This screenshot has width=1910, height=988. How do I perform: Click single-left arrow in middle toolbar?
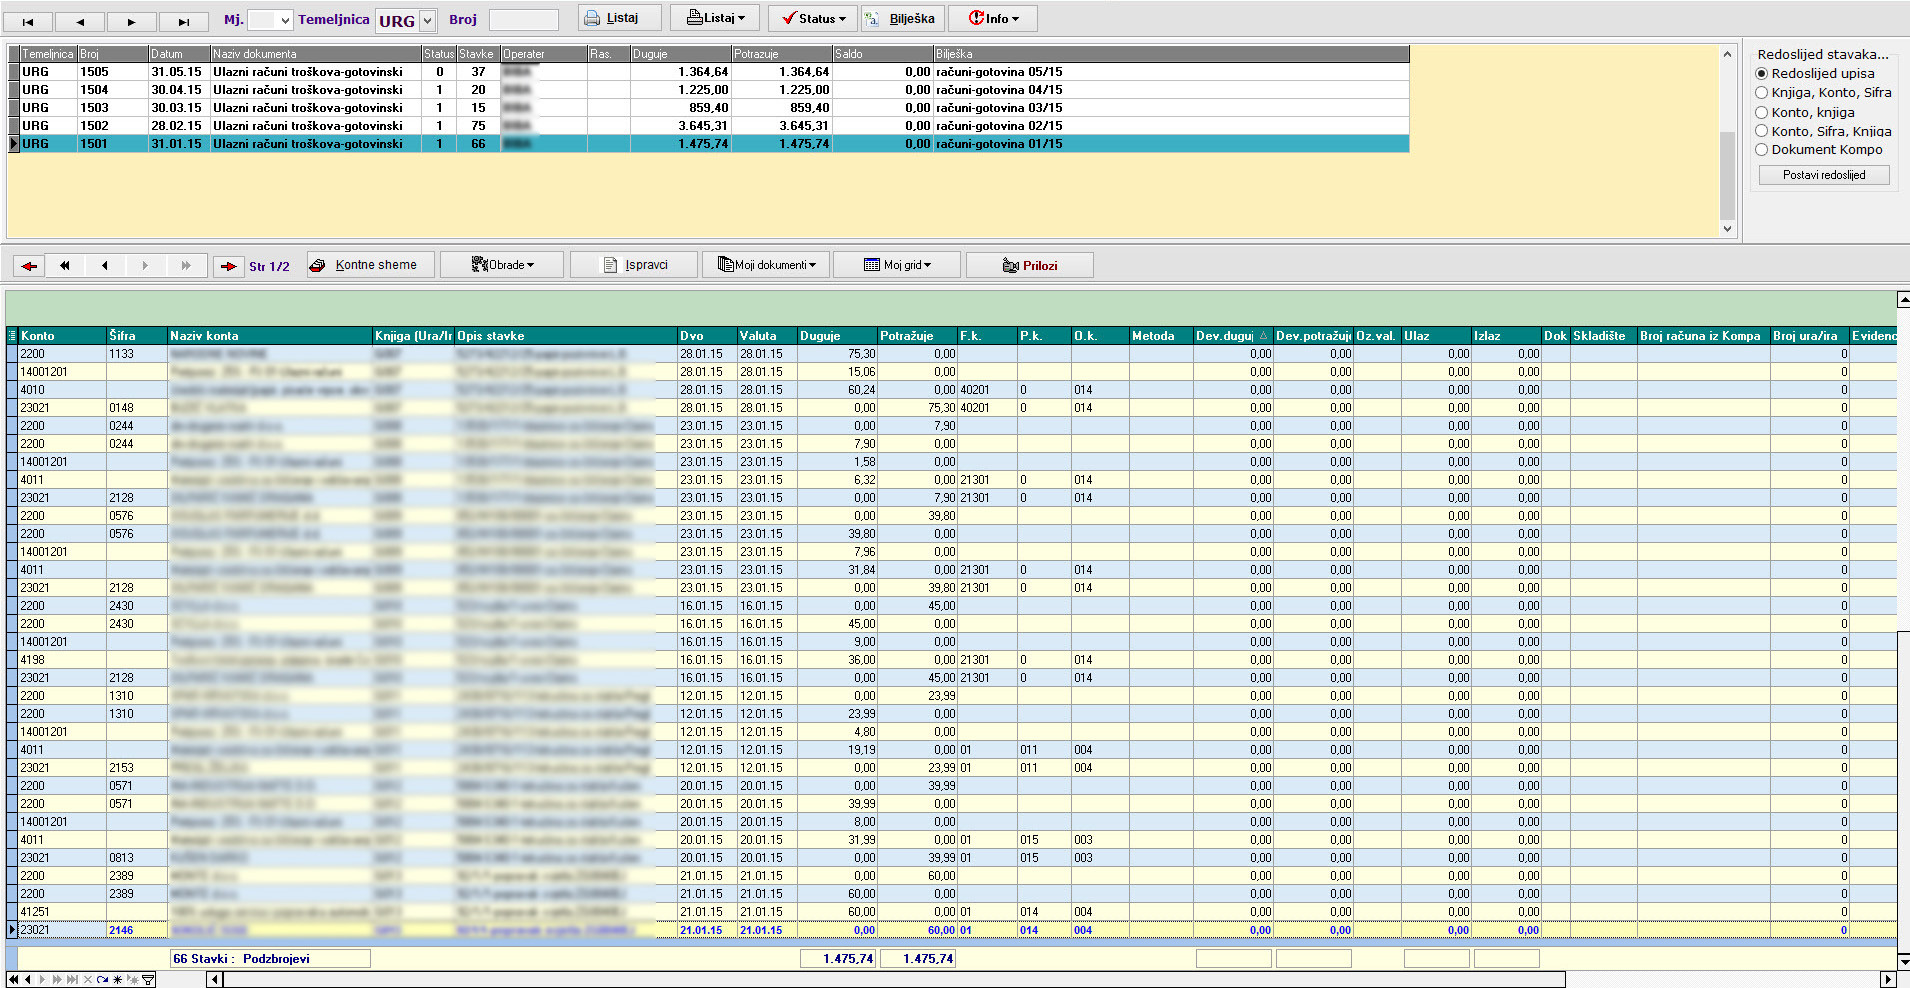(105, 266)
